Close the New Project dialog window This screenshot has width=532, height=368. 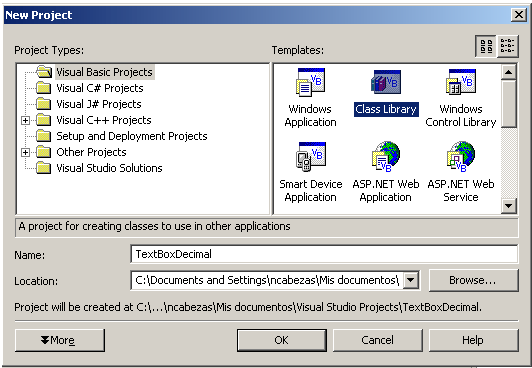coord(519,15)
